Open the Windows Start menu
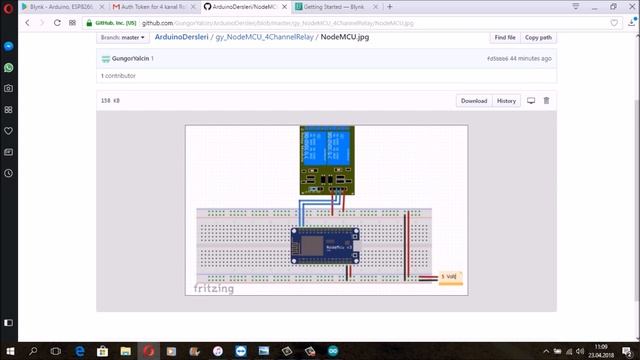The image size is (640, 360). coord(10,351)
